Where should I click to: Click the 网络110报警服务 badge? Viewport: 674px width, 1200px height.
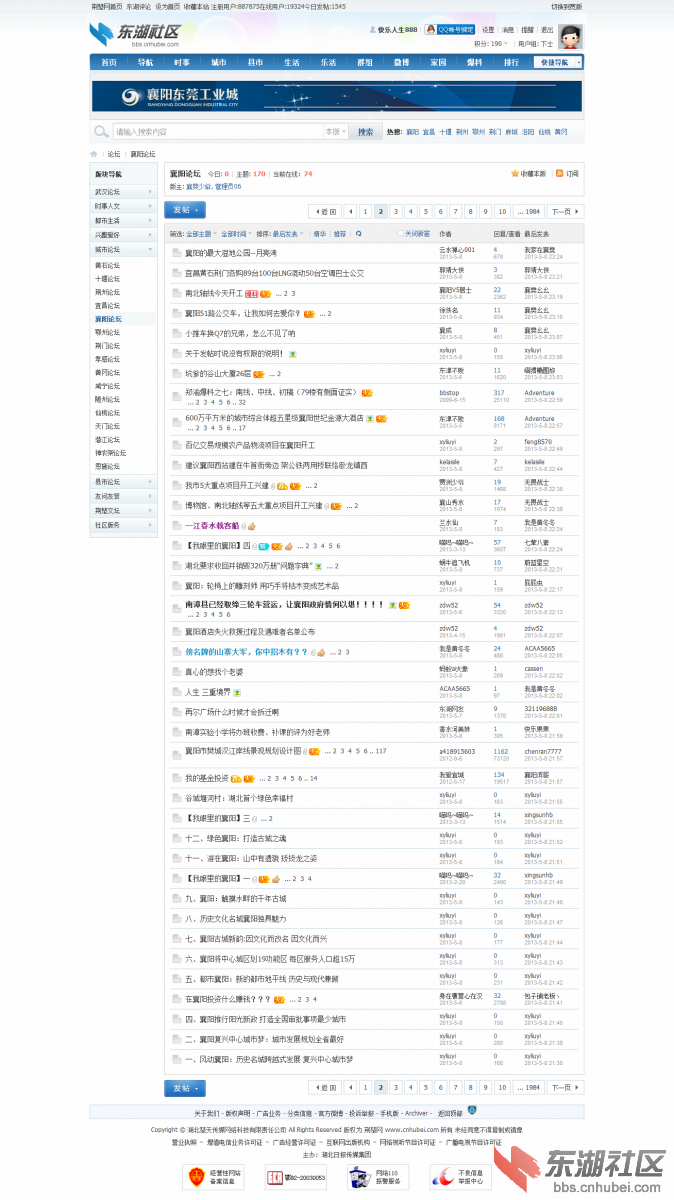coord(378,1177)
